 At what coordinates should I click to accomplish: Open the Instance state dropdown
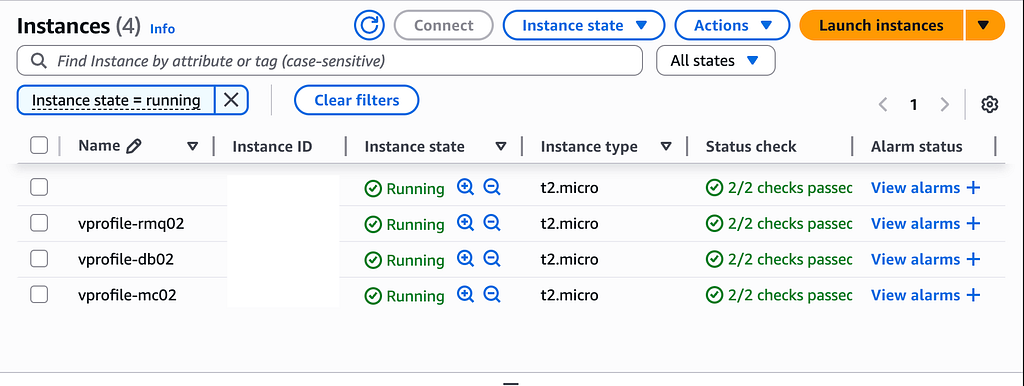coord(584,25)
